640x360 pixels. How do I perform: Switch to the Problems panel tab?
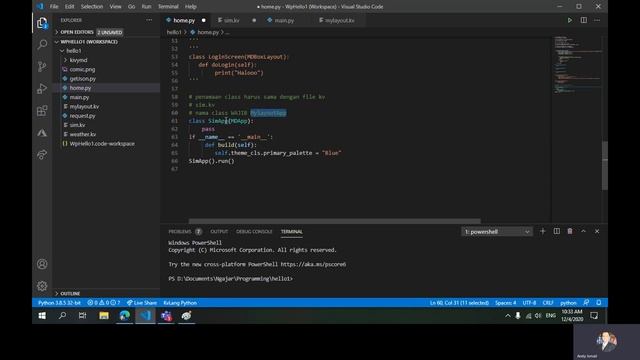click(180, 231)
